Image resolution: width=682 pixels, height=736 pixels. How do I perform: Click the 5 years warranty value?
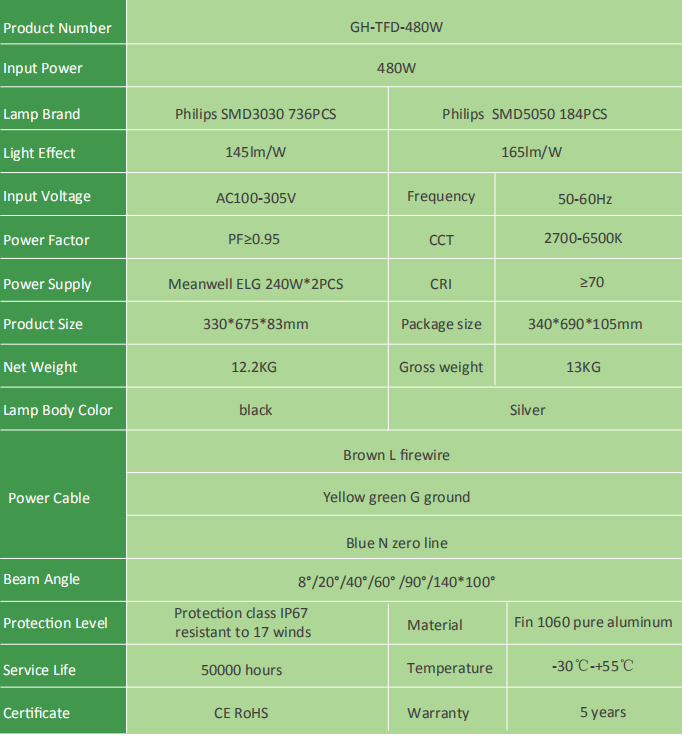click(x=595, y=710)
